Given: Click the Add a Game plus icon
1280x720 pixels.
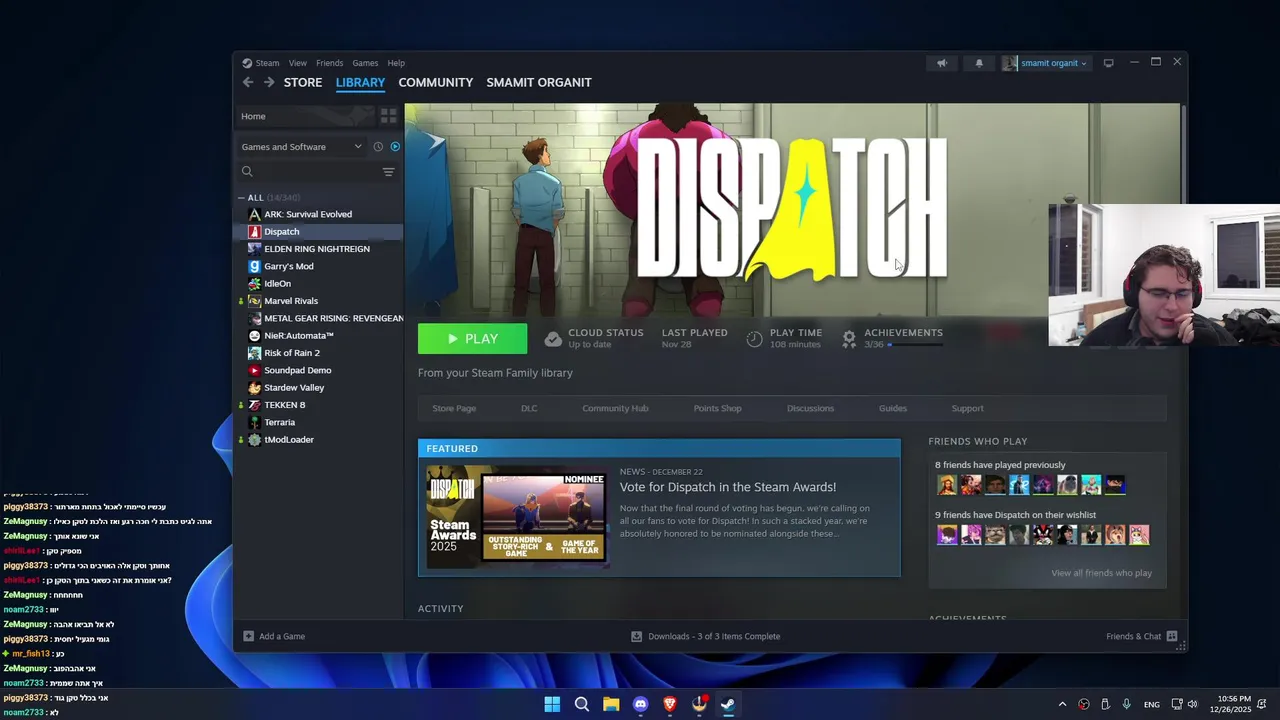Looking at the screenshot, I should click(x=249, y=636).
